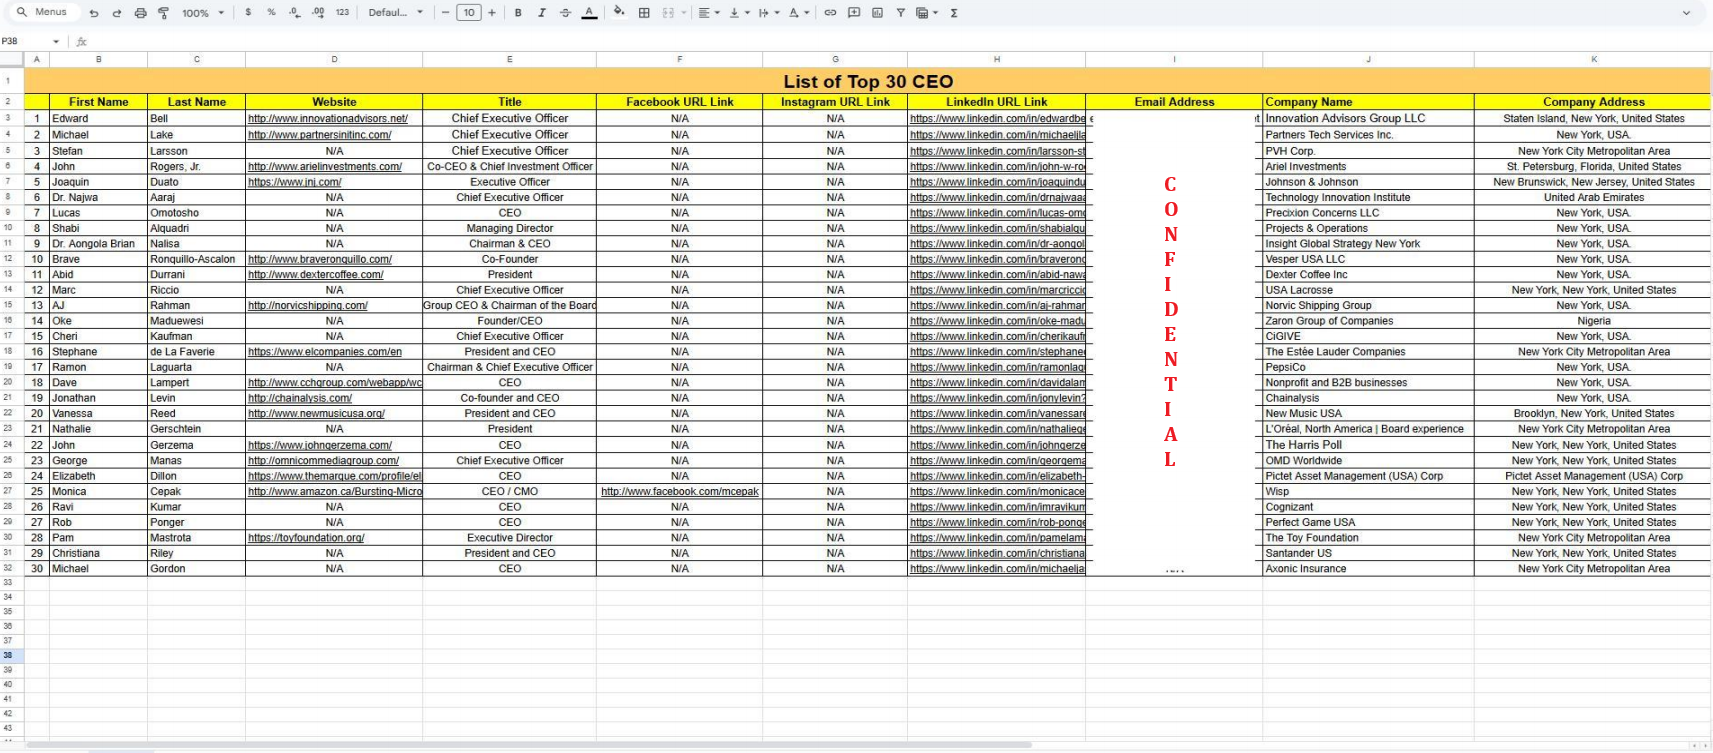Image resolution: width=1713 pixels, height=753 pixels.
Task: Open the vertical align dropdown
Action: pos(739,13)
